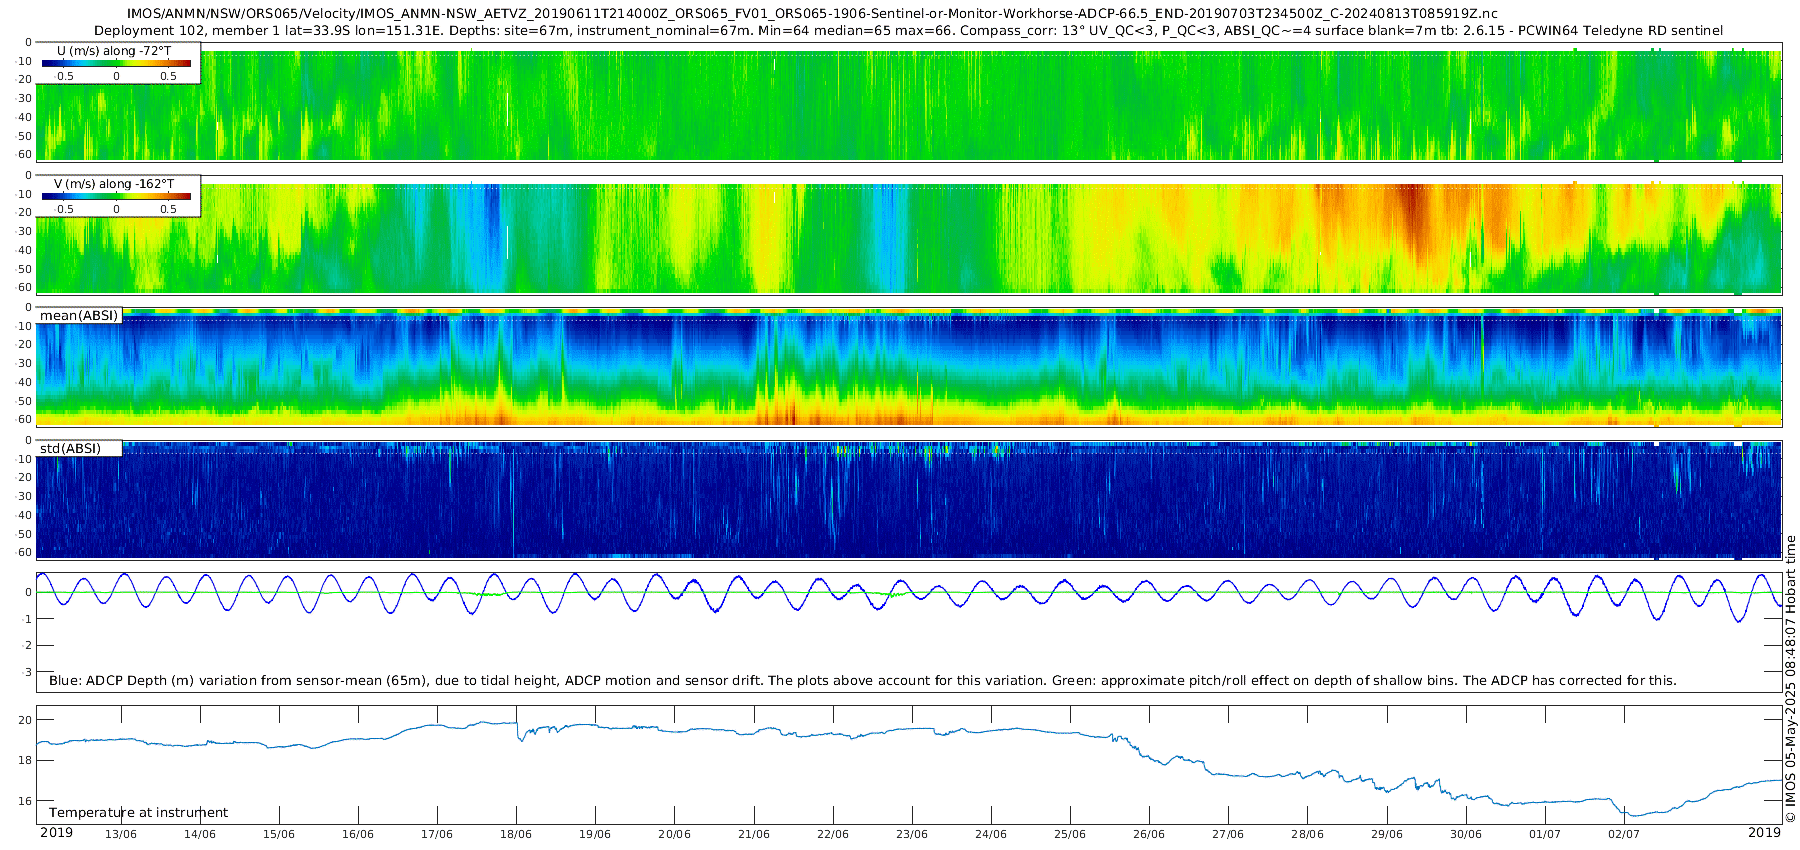Click the 01/07 date tick label

pyautogui.click(x=1544, y=834)
